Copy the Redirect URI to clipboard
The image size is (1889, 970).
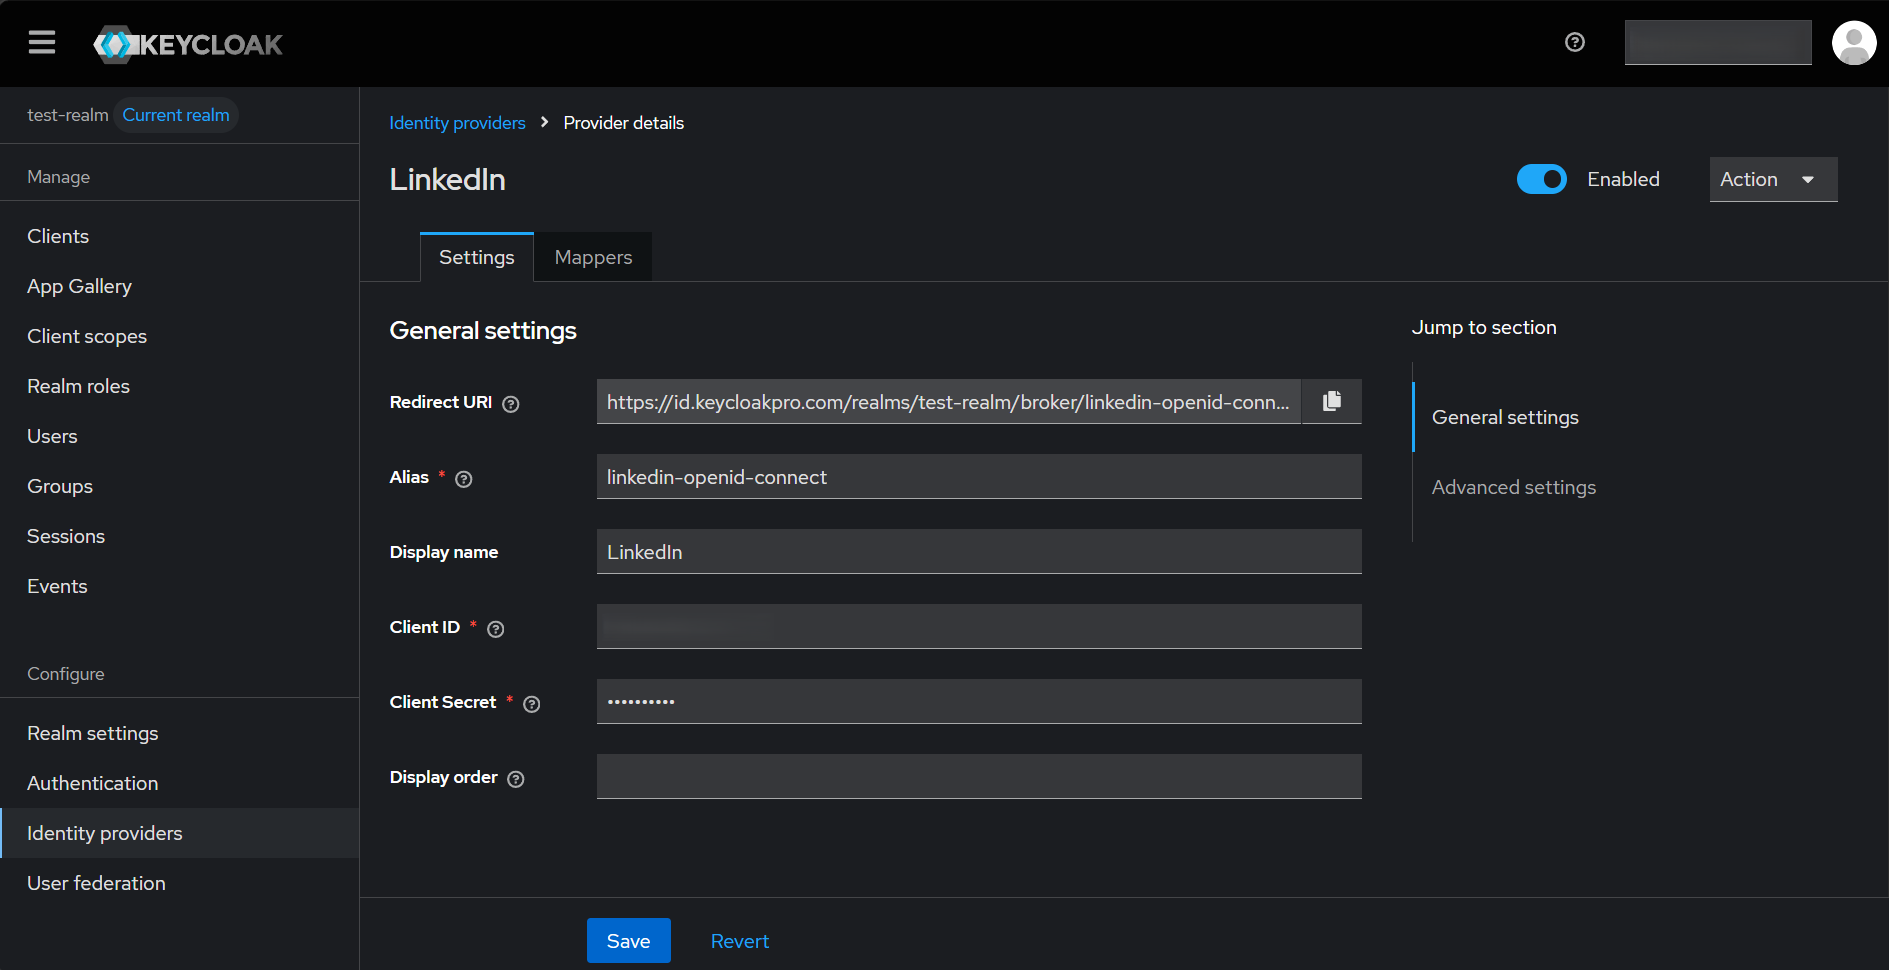coord(1332,401)
